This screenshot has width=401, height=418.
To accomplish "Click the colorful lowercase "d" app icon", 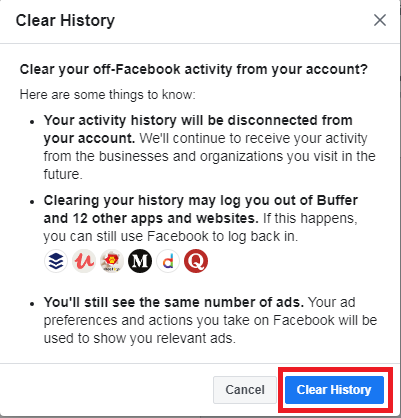I will [x=168, y=261].
